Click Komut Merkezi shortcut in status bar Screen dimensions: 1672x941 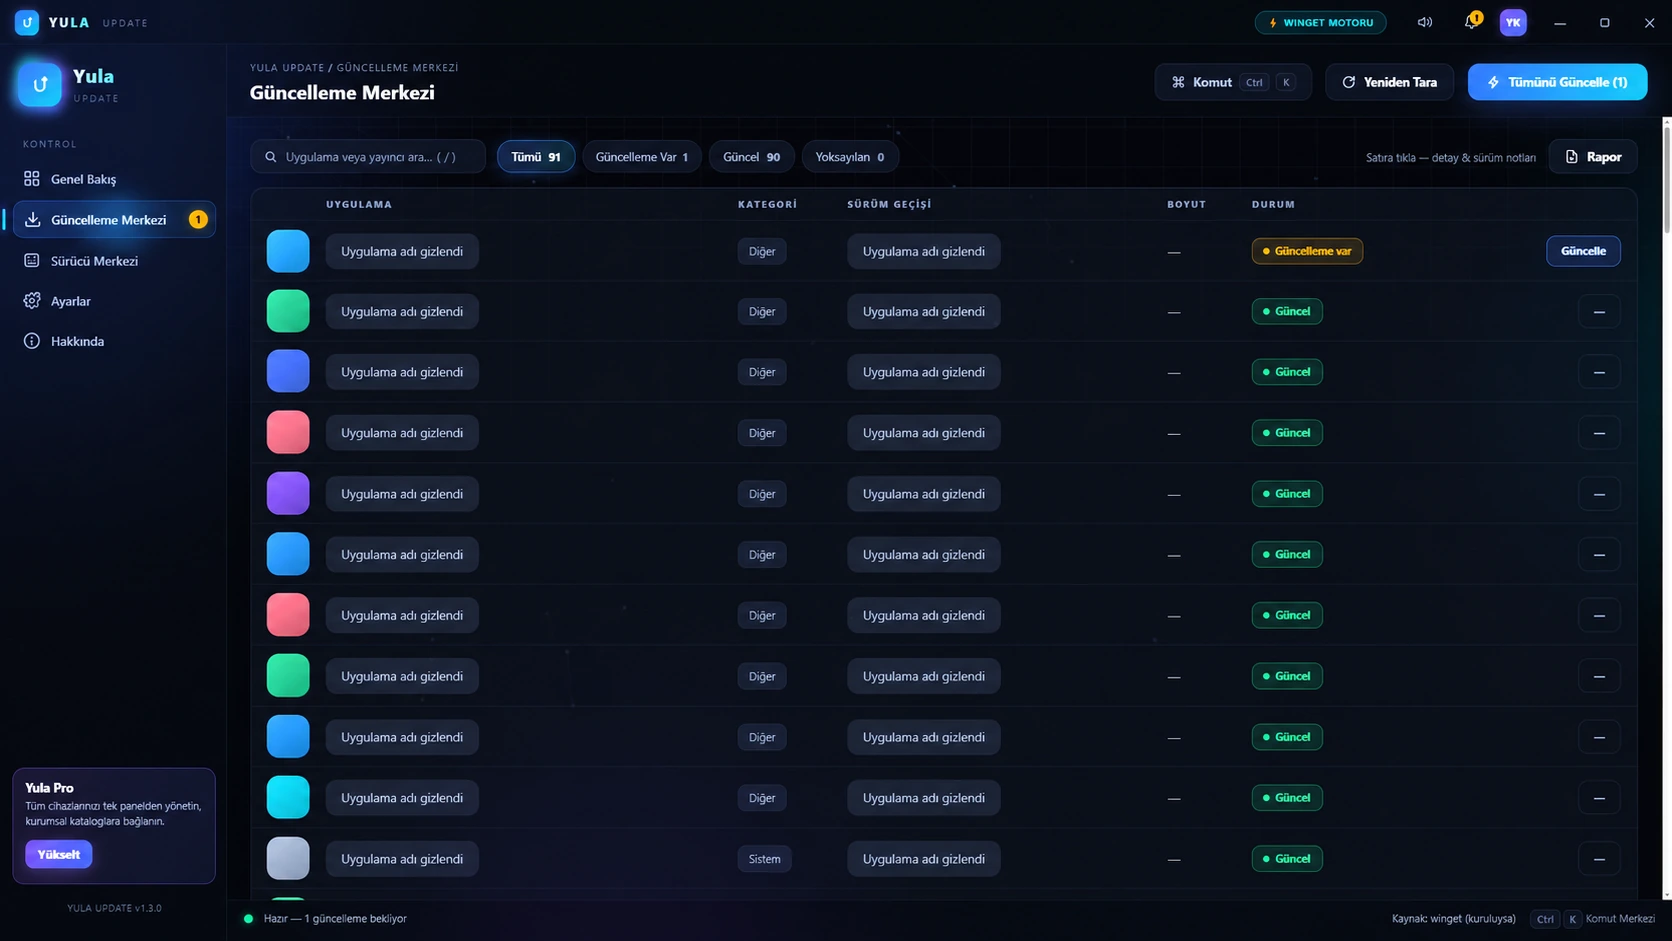1592,919
